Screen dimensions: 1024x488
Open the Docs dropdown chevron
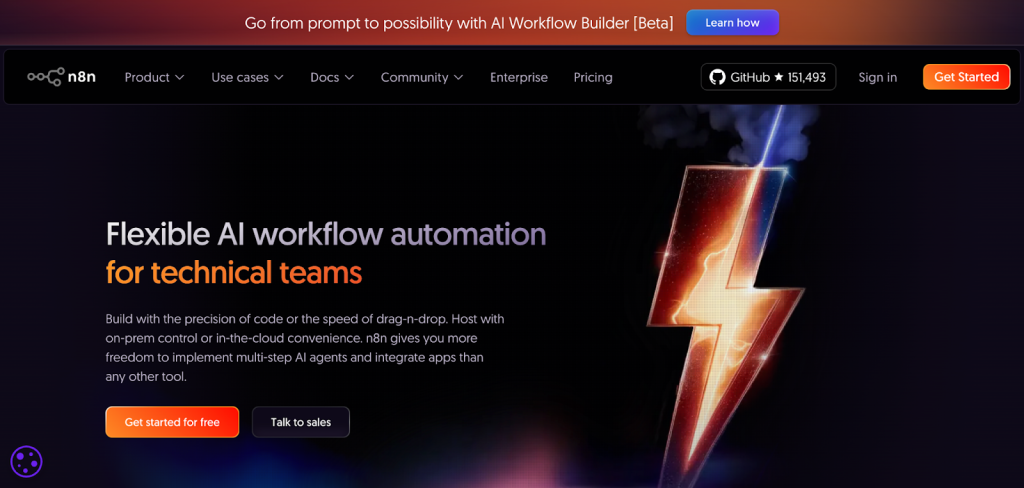[x=349, y=77]
